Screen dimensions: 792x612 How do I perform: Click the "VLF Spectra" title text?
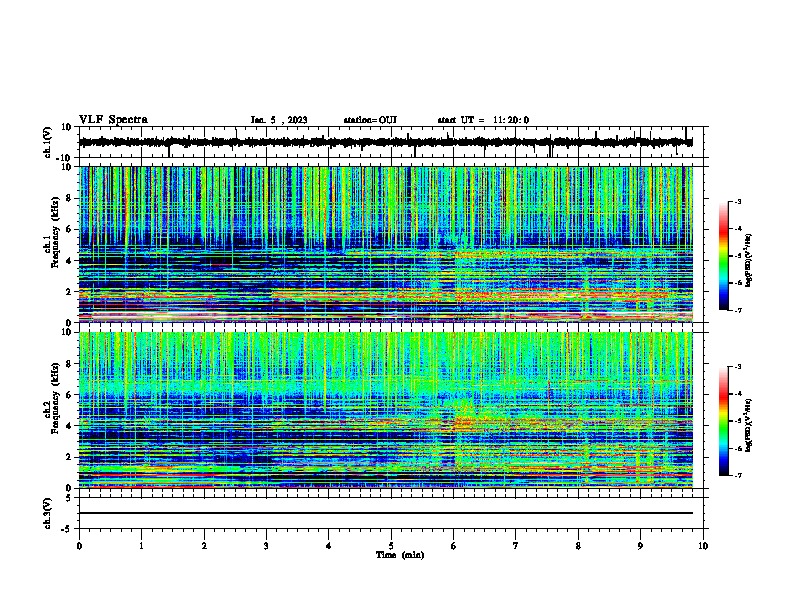pos(113,120)
